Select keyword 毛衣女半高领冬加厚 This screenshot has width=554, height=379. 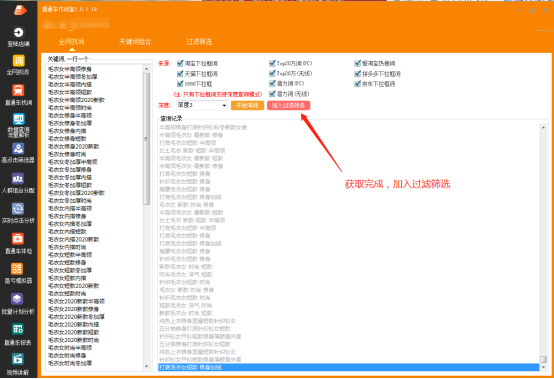(x=73, y=77)
